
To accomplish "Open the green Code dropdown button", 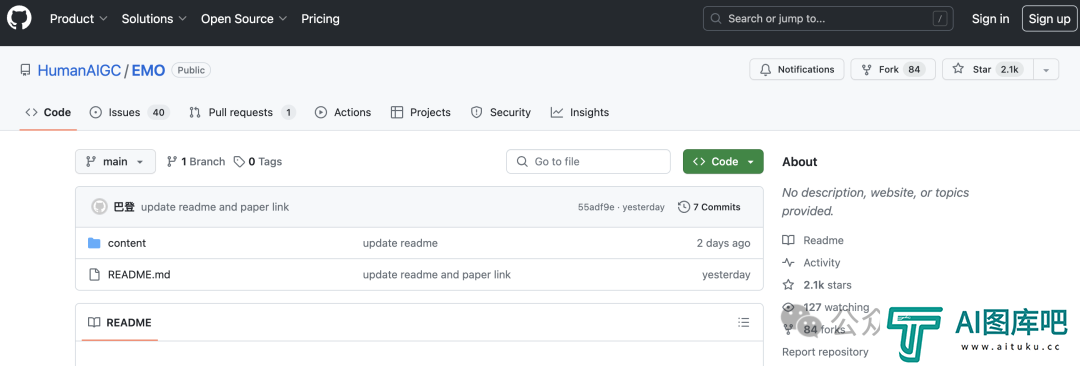I will (x=723, y=161).
